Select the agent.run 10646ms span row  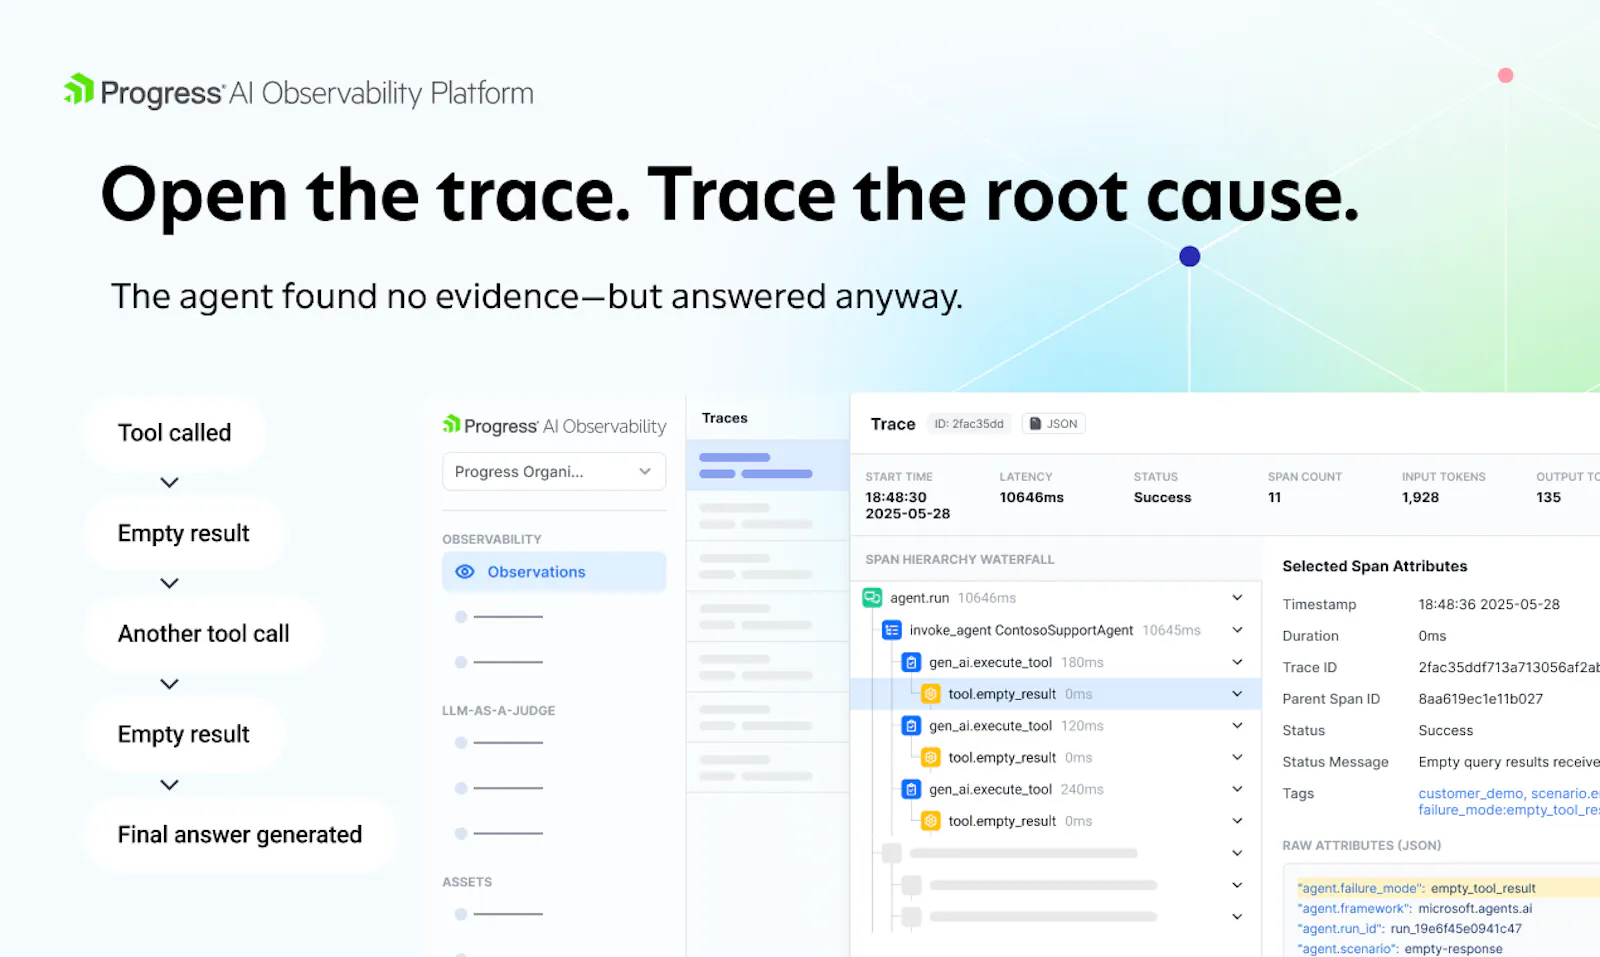coord(1055,598)
